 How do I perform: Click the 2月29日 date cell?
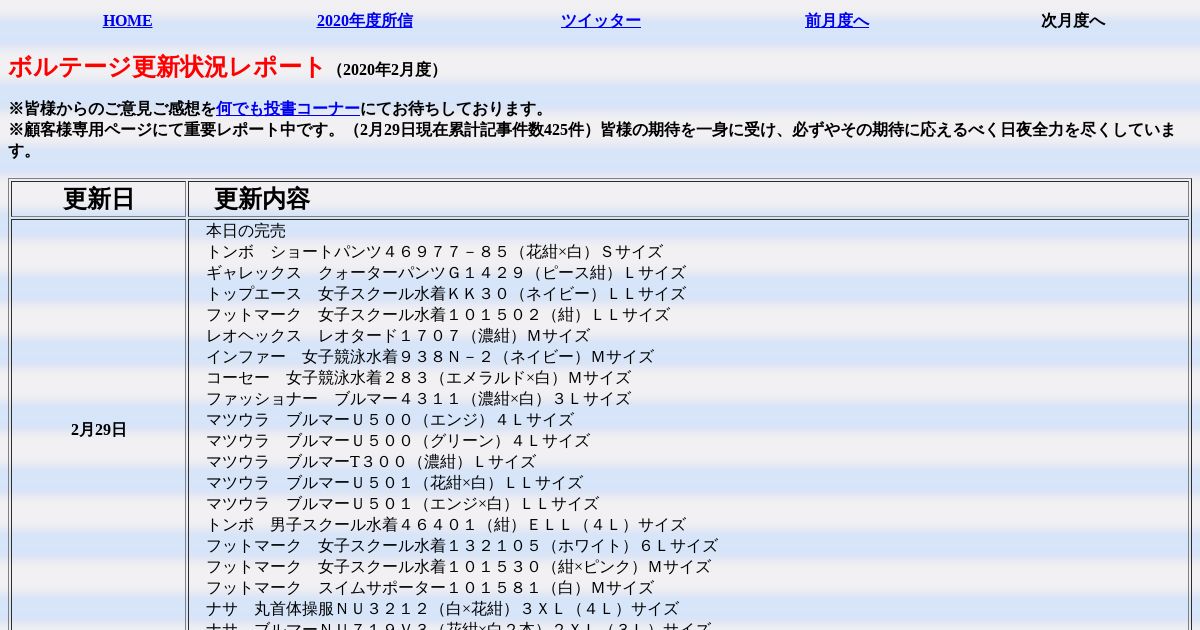point(99,430)
